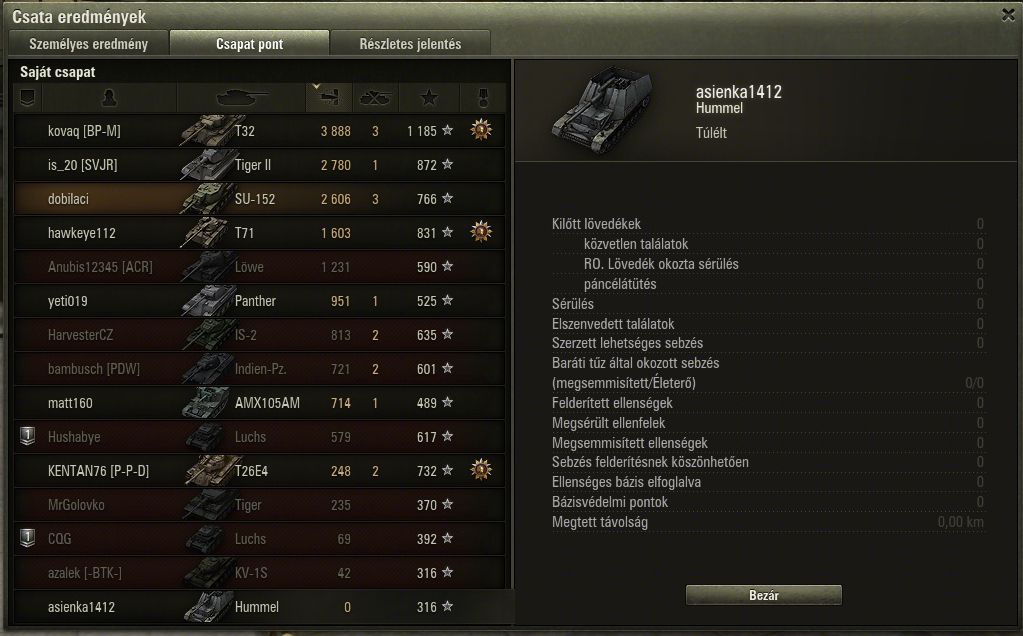1023x636 pixels.
Task: Click the Bezár button
Action: click(x=763, y=595)
